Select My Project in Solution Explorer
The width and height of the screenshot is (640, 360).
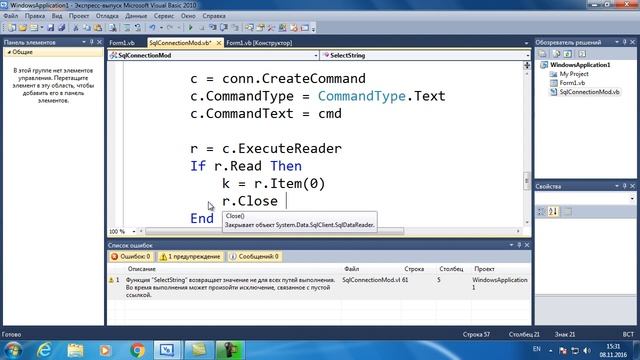tap(574, 74)
